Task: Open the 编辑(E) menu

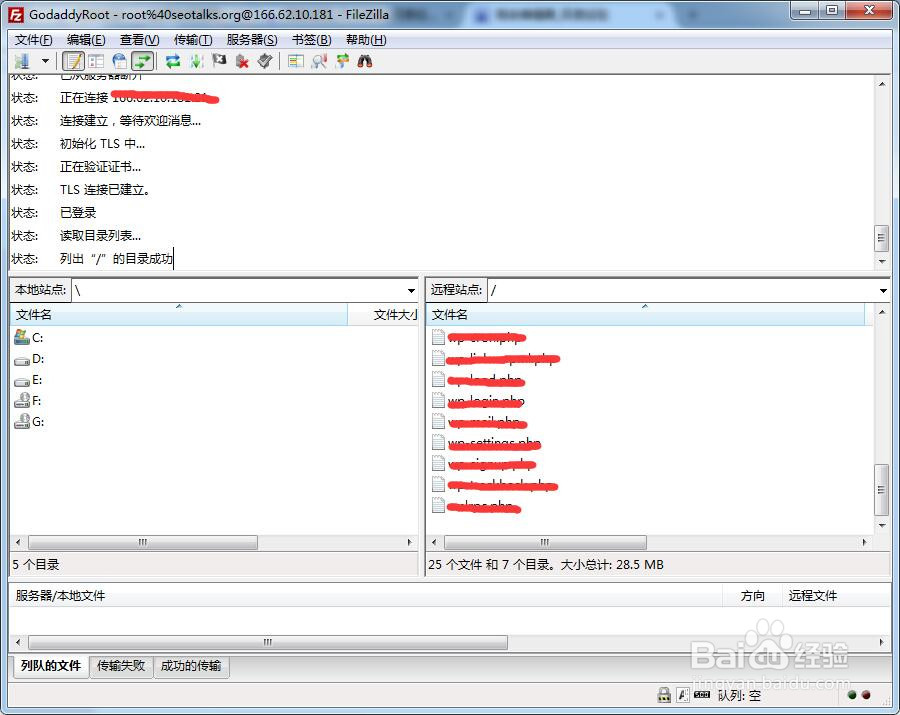Action: tap(86, 40)
